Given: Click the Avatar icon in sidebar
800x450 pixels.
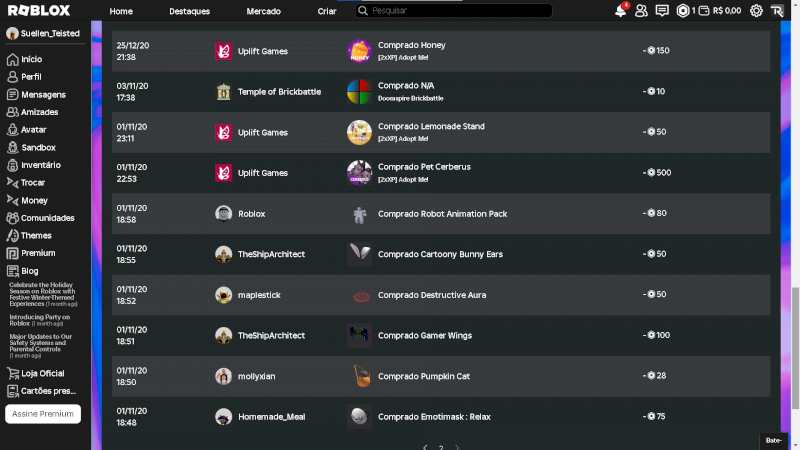Looking at the screenshot, I should point(13,130).
